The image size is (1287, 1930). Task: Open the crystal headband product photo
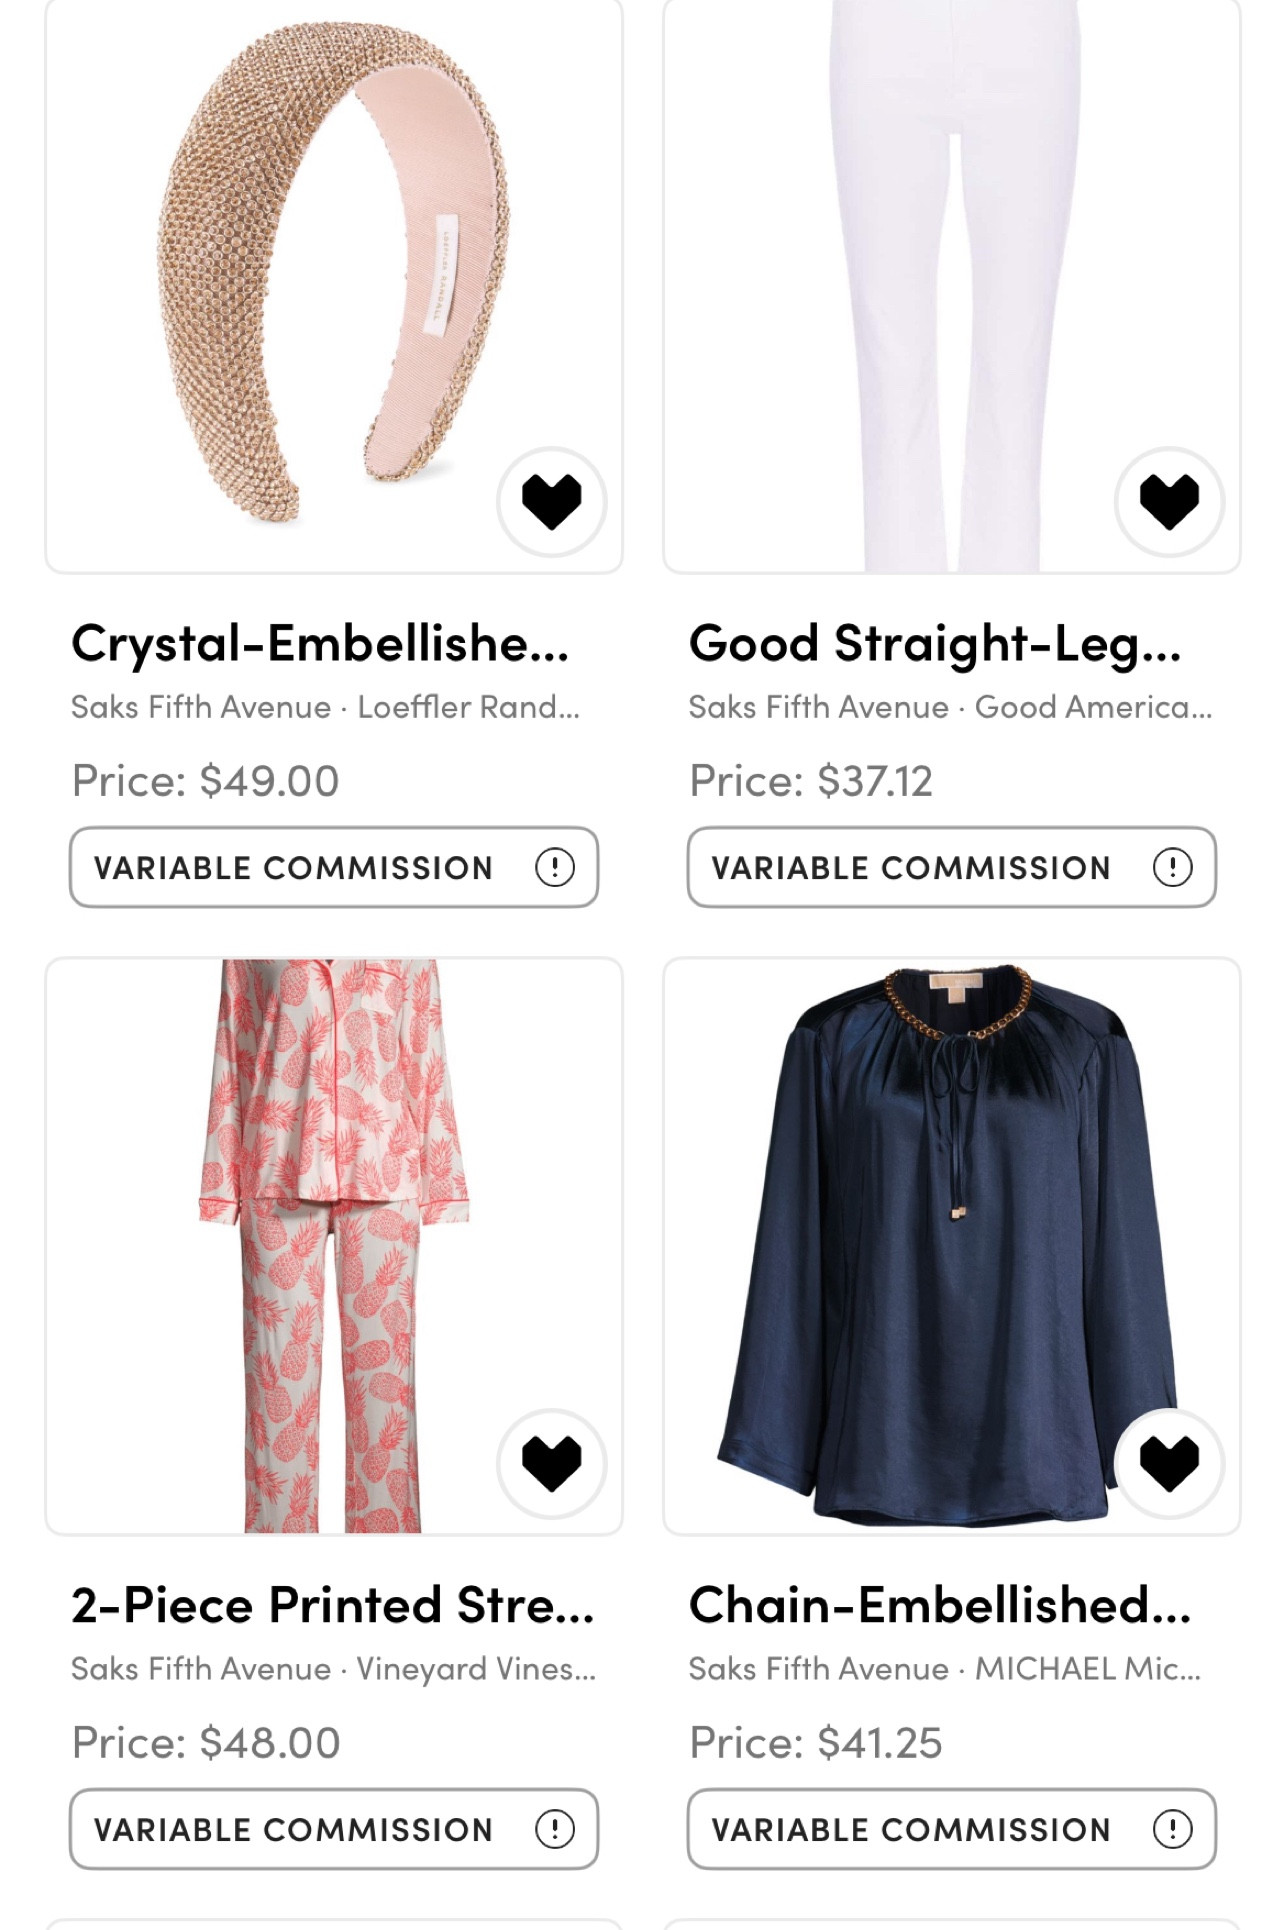click(x=300, y=280)
